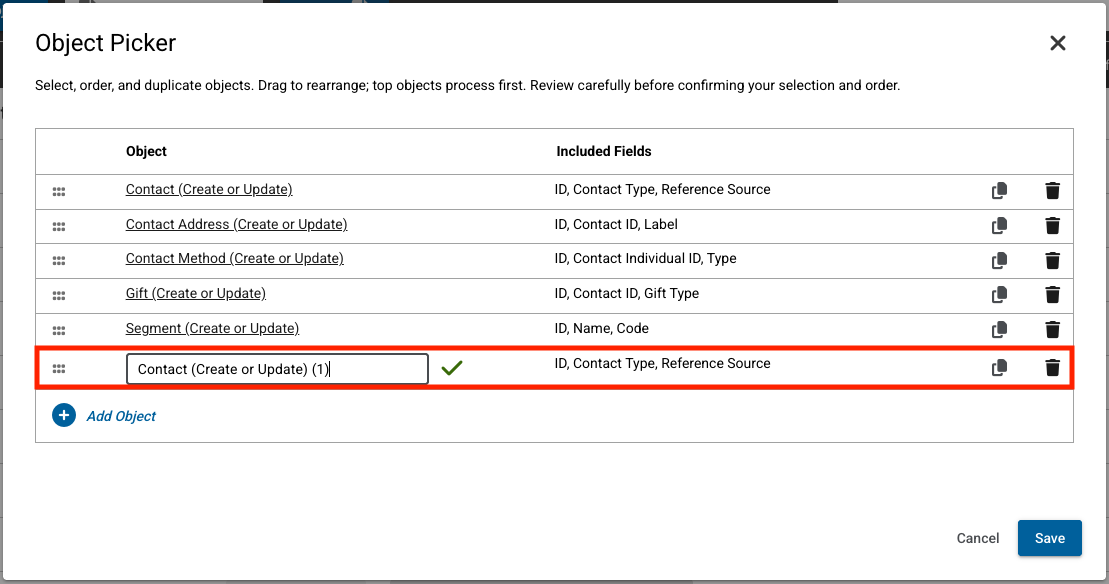Screen dimensions: 1109x584
Task: Focus the object name input field
Action: click(x=277, y=369)
